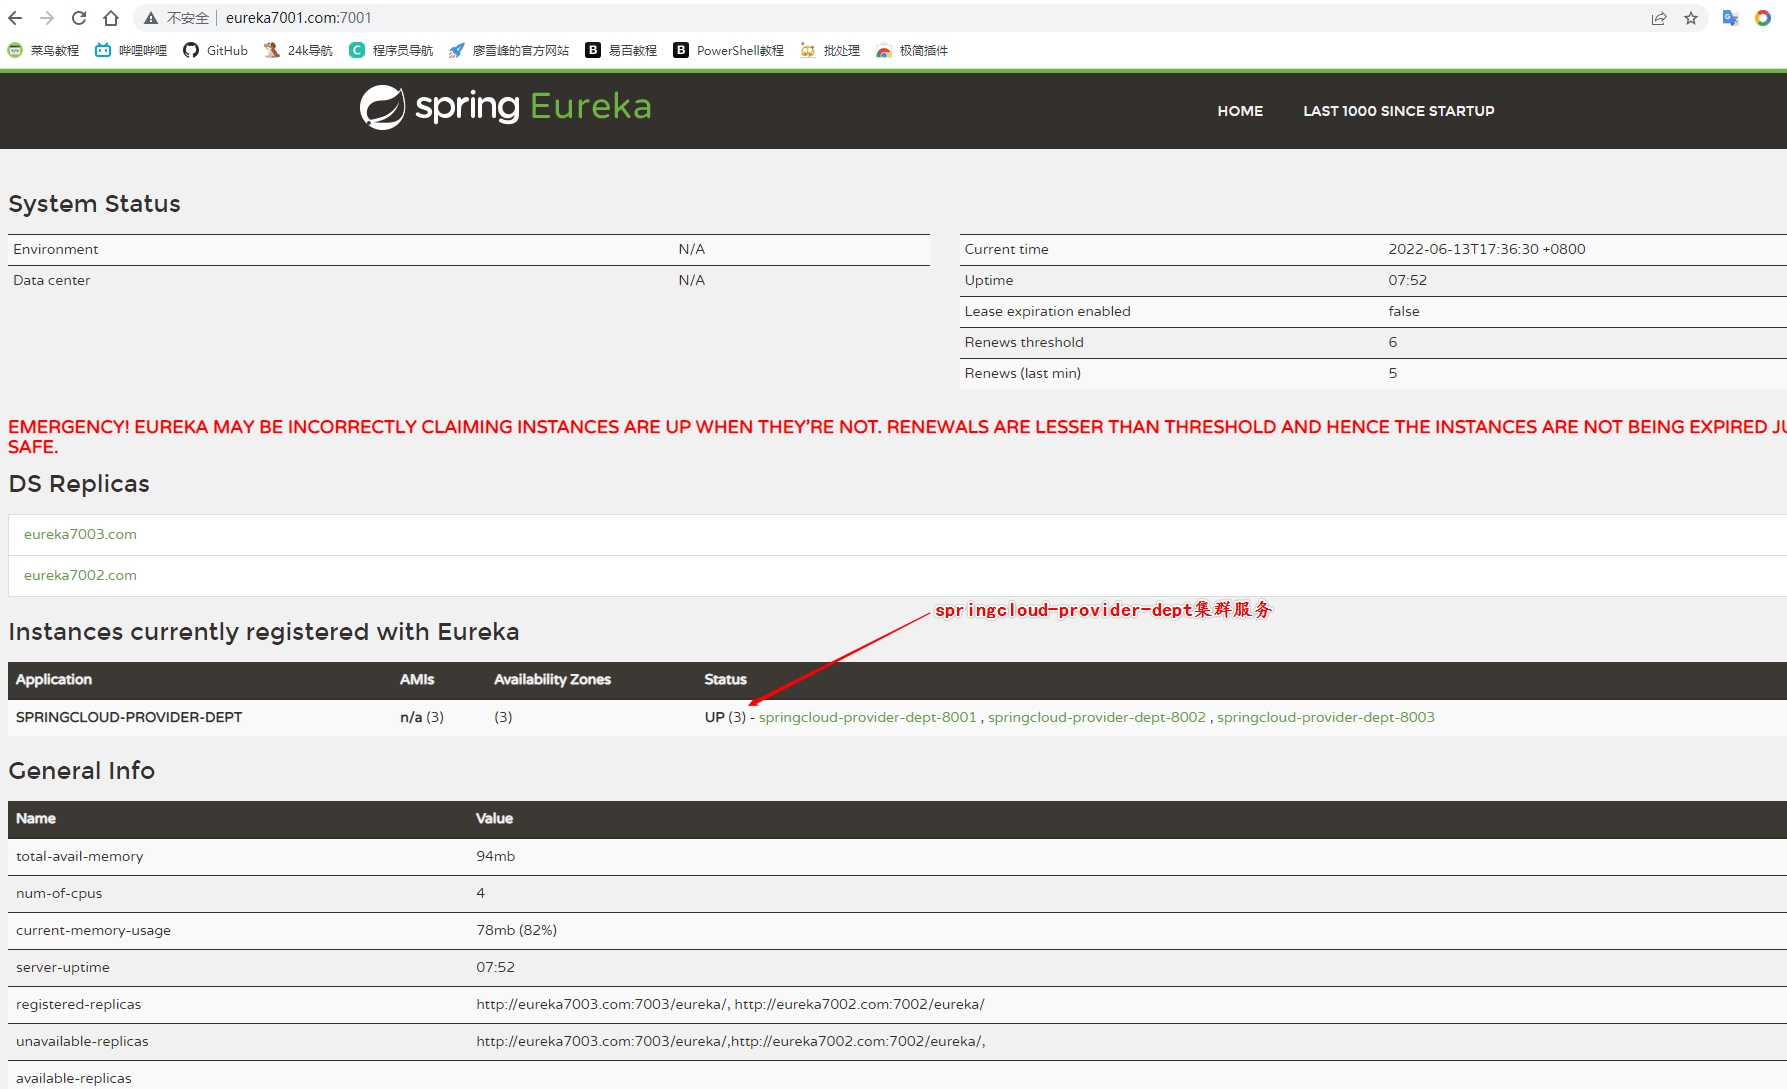
Task: Click the colorful circle extension icon
Action: point(1763,18)
